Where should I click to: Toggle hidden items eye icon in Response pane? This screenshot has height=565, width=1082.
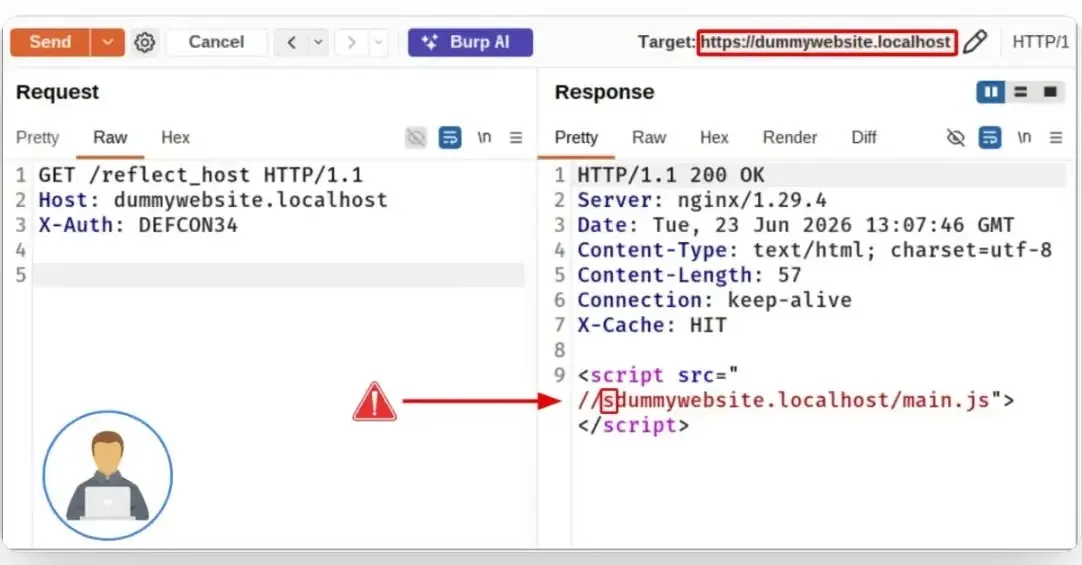pyautogui.click(x=956, y=137)
